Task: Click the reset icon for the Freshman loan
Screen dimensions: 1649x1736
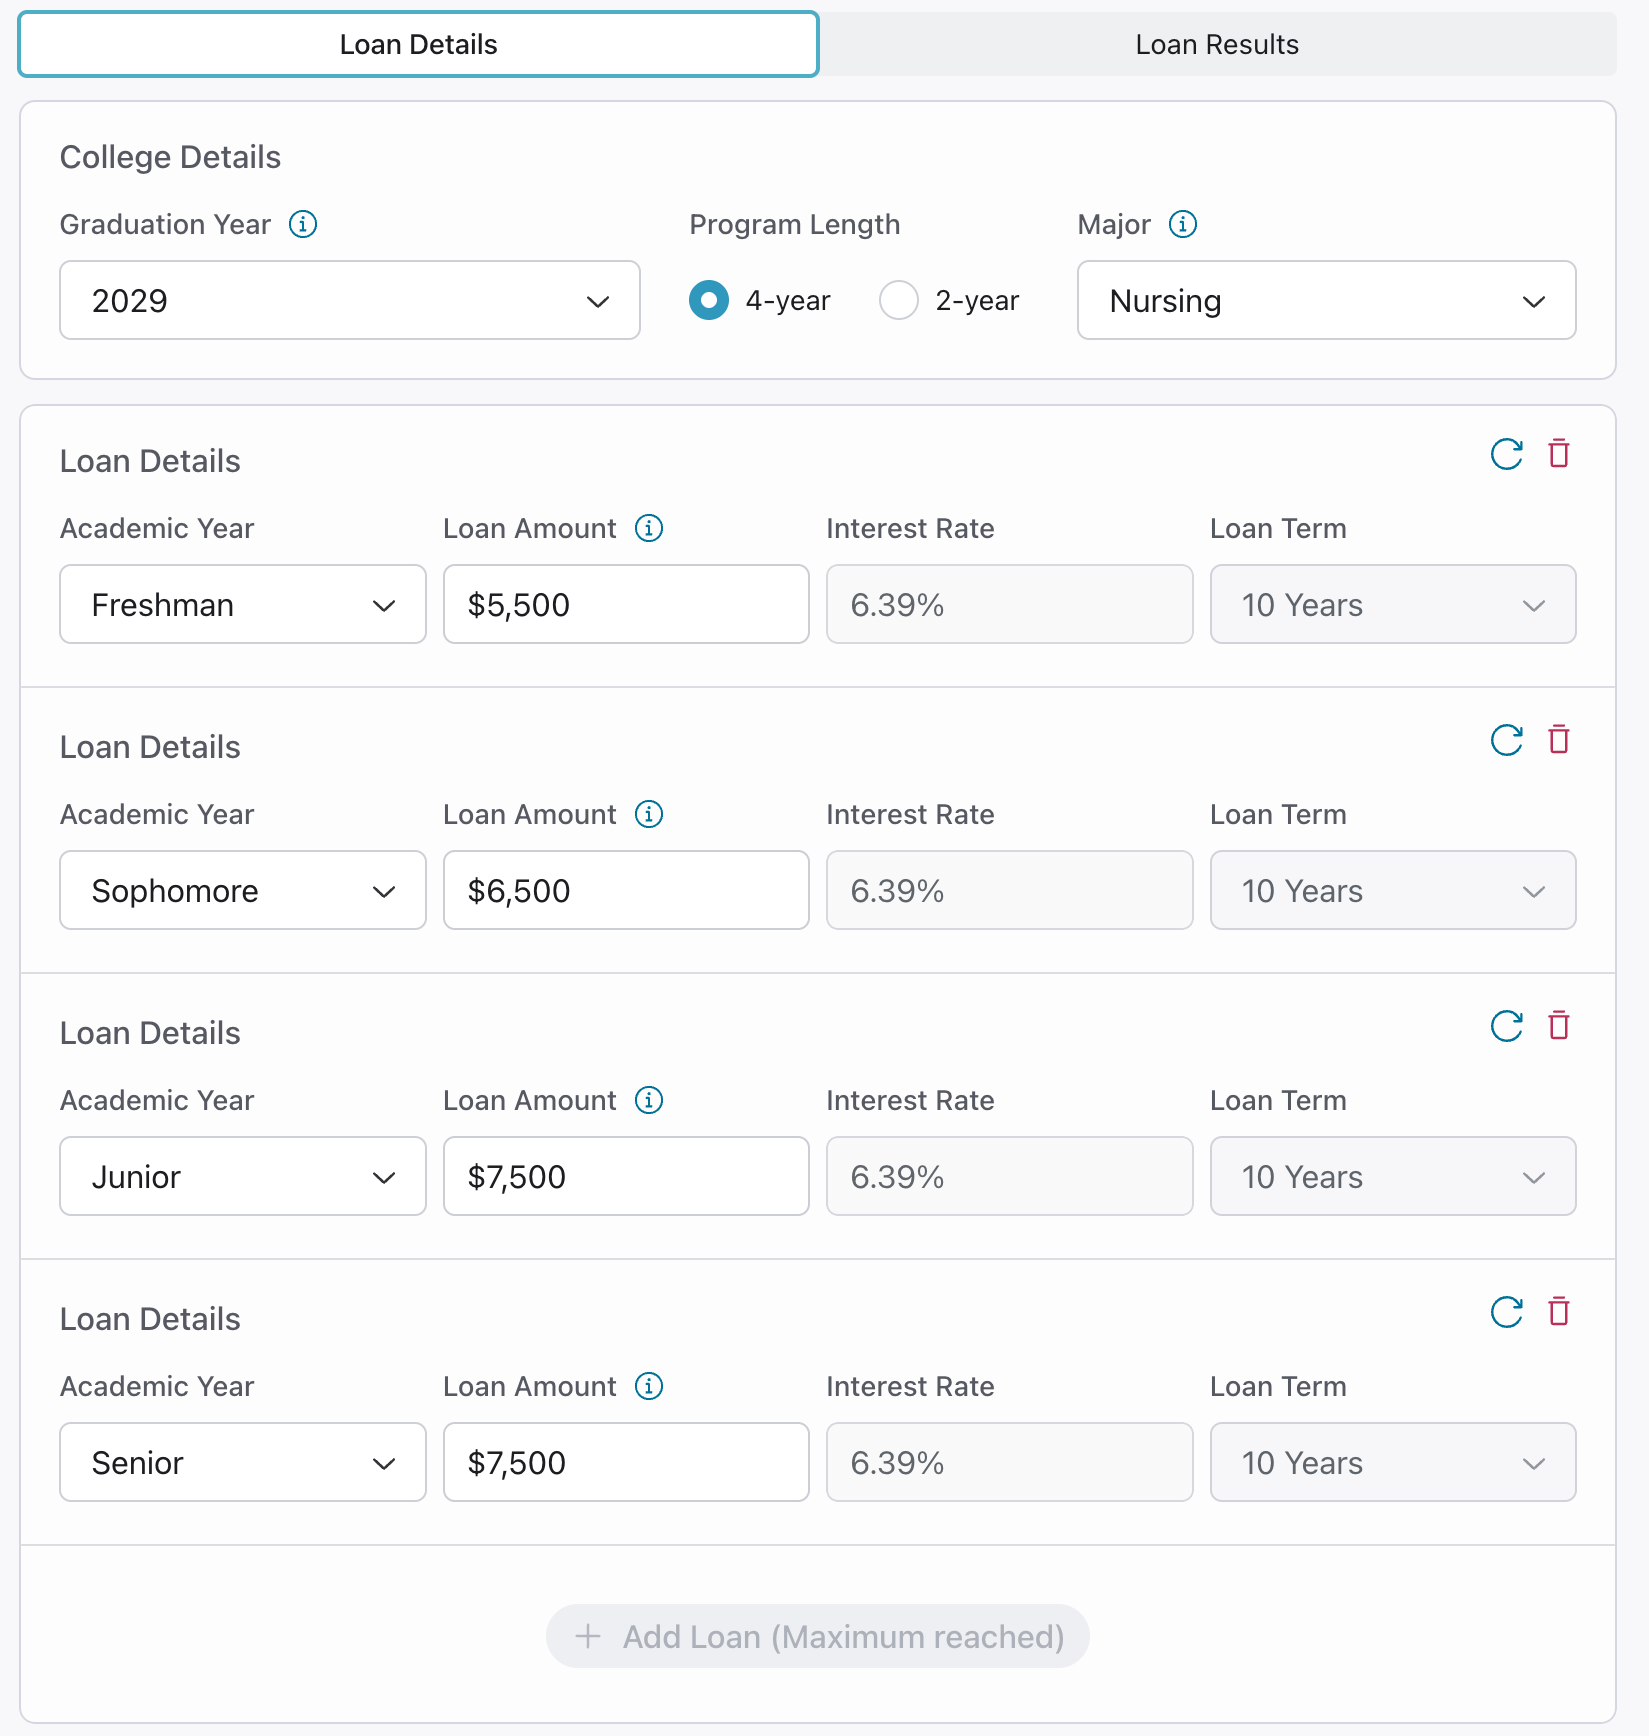Action: pyautogui.click(x=1506, y=454)
